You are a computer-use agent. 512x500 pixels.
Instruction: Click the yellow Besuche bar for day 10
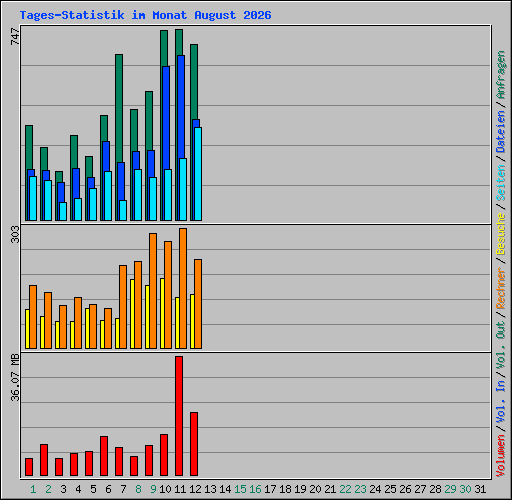tap(162, 313)
